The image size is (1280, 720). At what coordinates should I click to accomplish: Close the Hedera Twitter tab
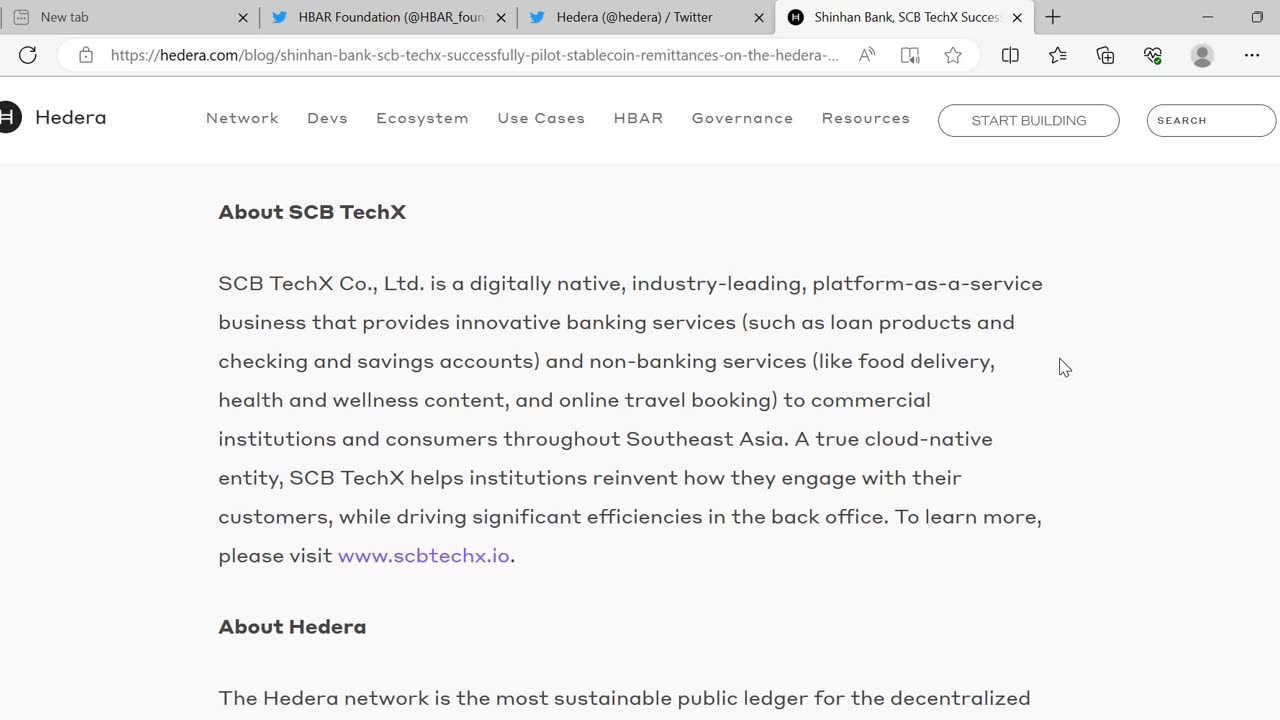point(759,17)
